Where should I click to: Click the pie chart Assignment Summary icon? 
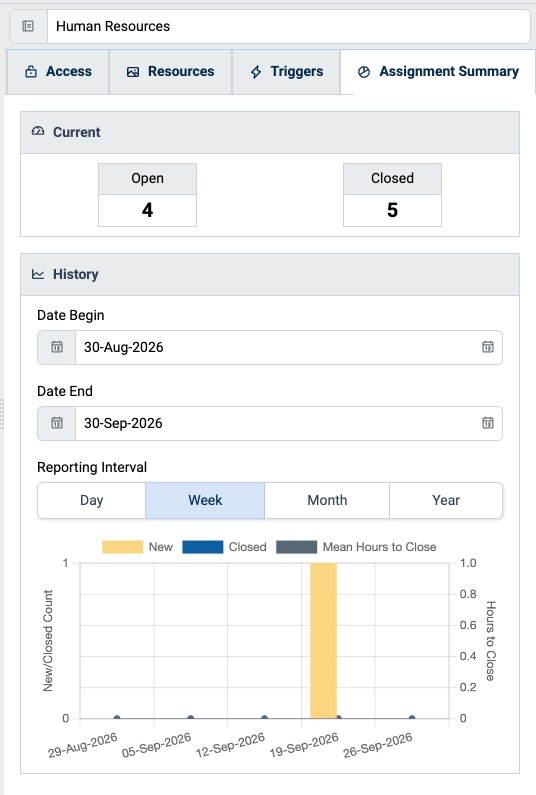(364, 72)
